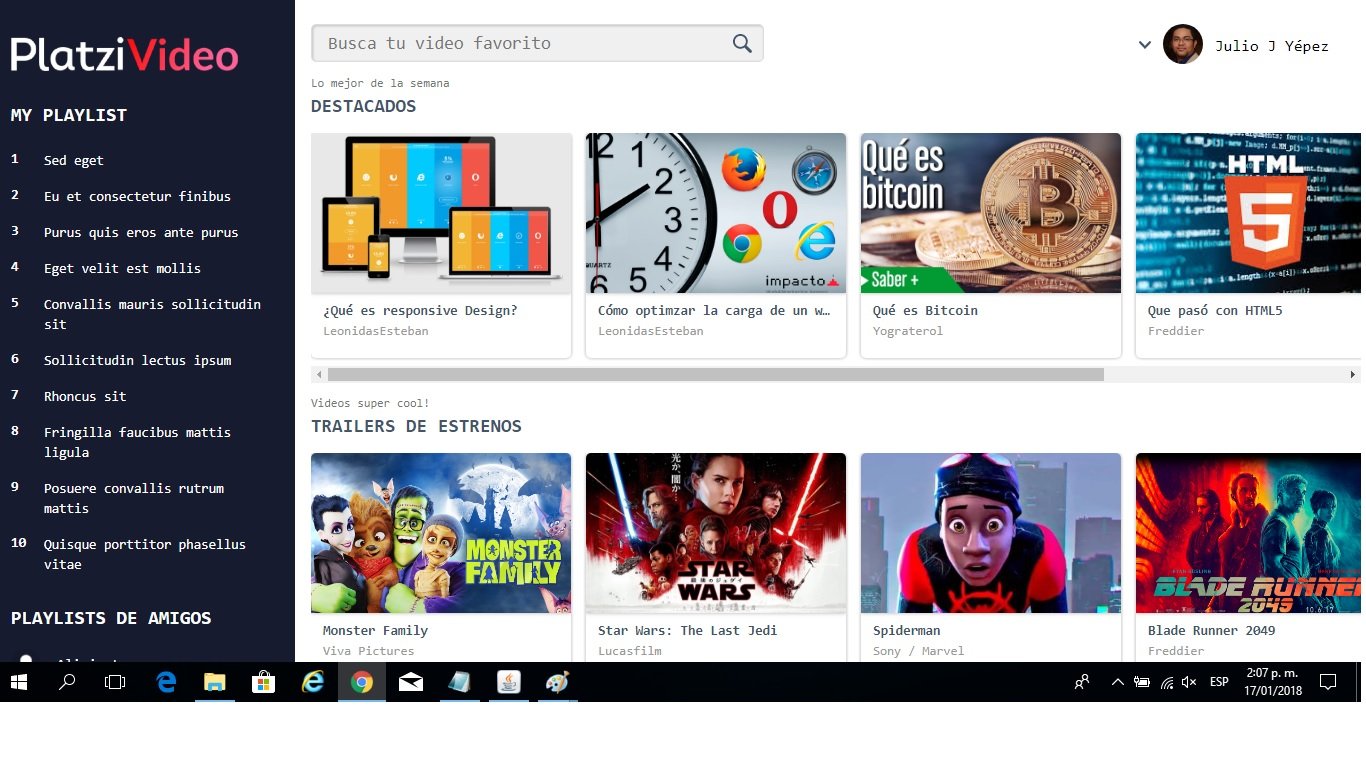1366x768 pixels.
Task: Open the Star Wars trailer thumbnail
Action: coord(716,533)
